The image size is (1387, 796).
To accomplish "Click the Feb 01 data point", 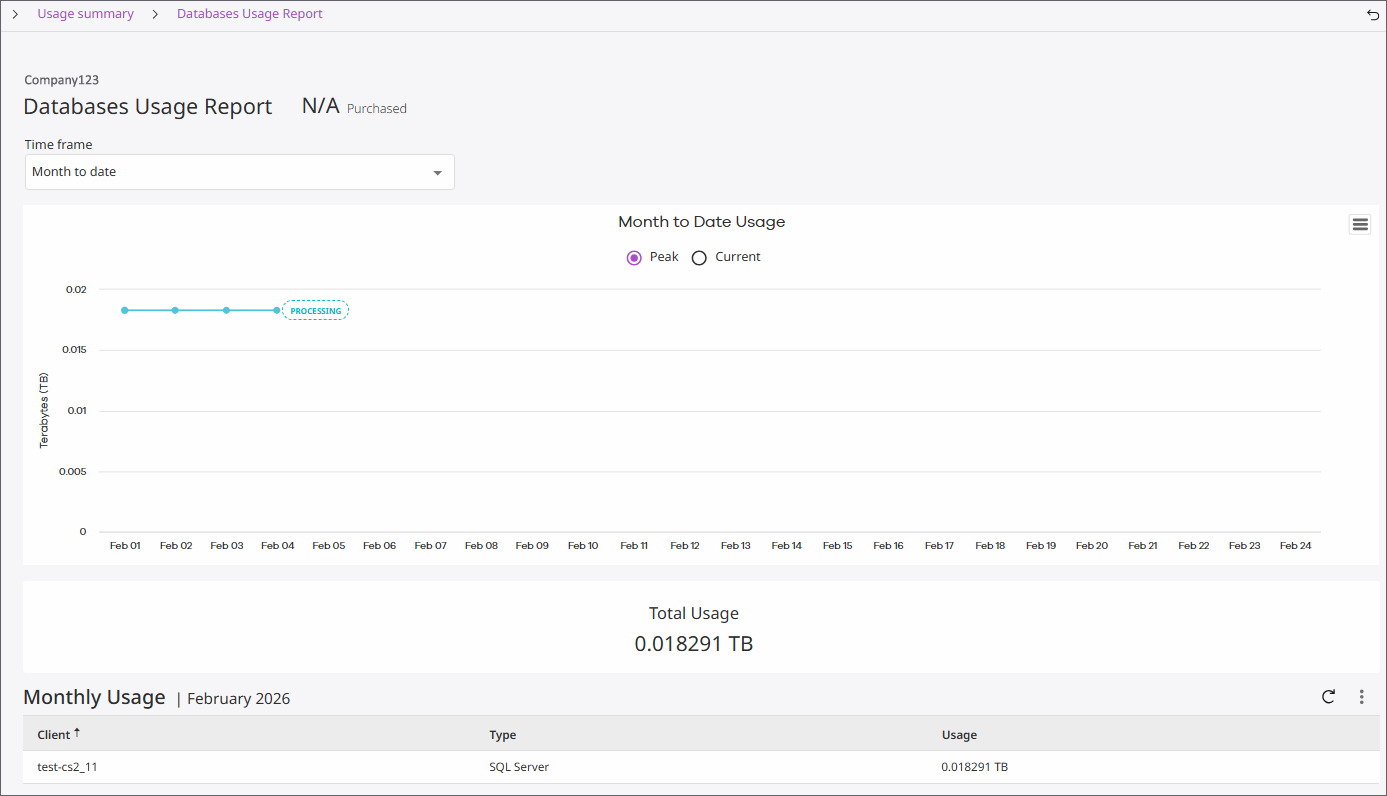I will pyautogui.click(x=125, y=310).
